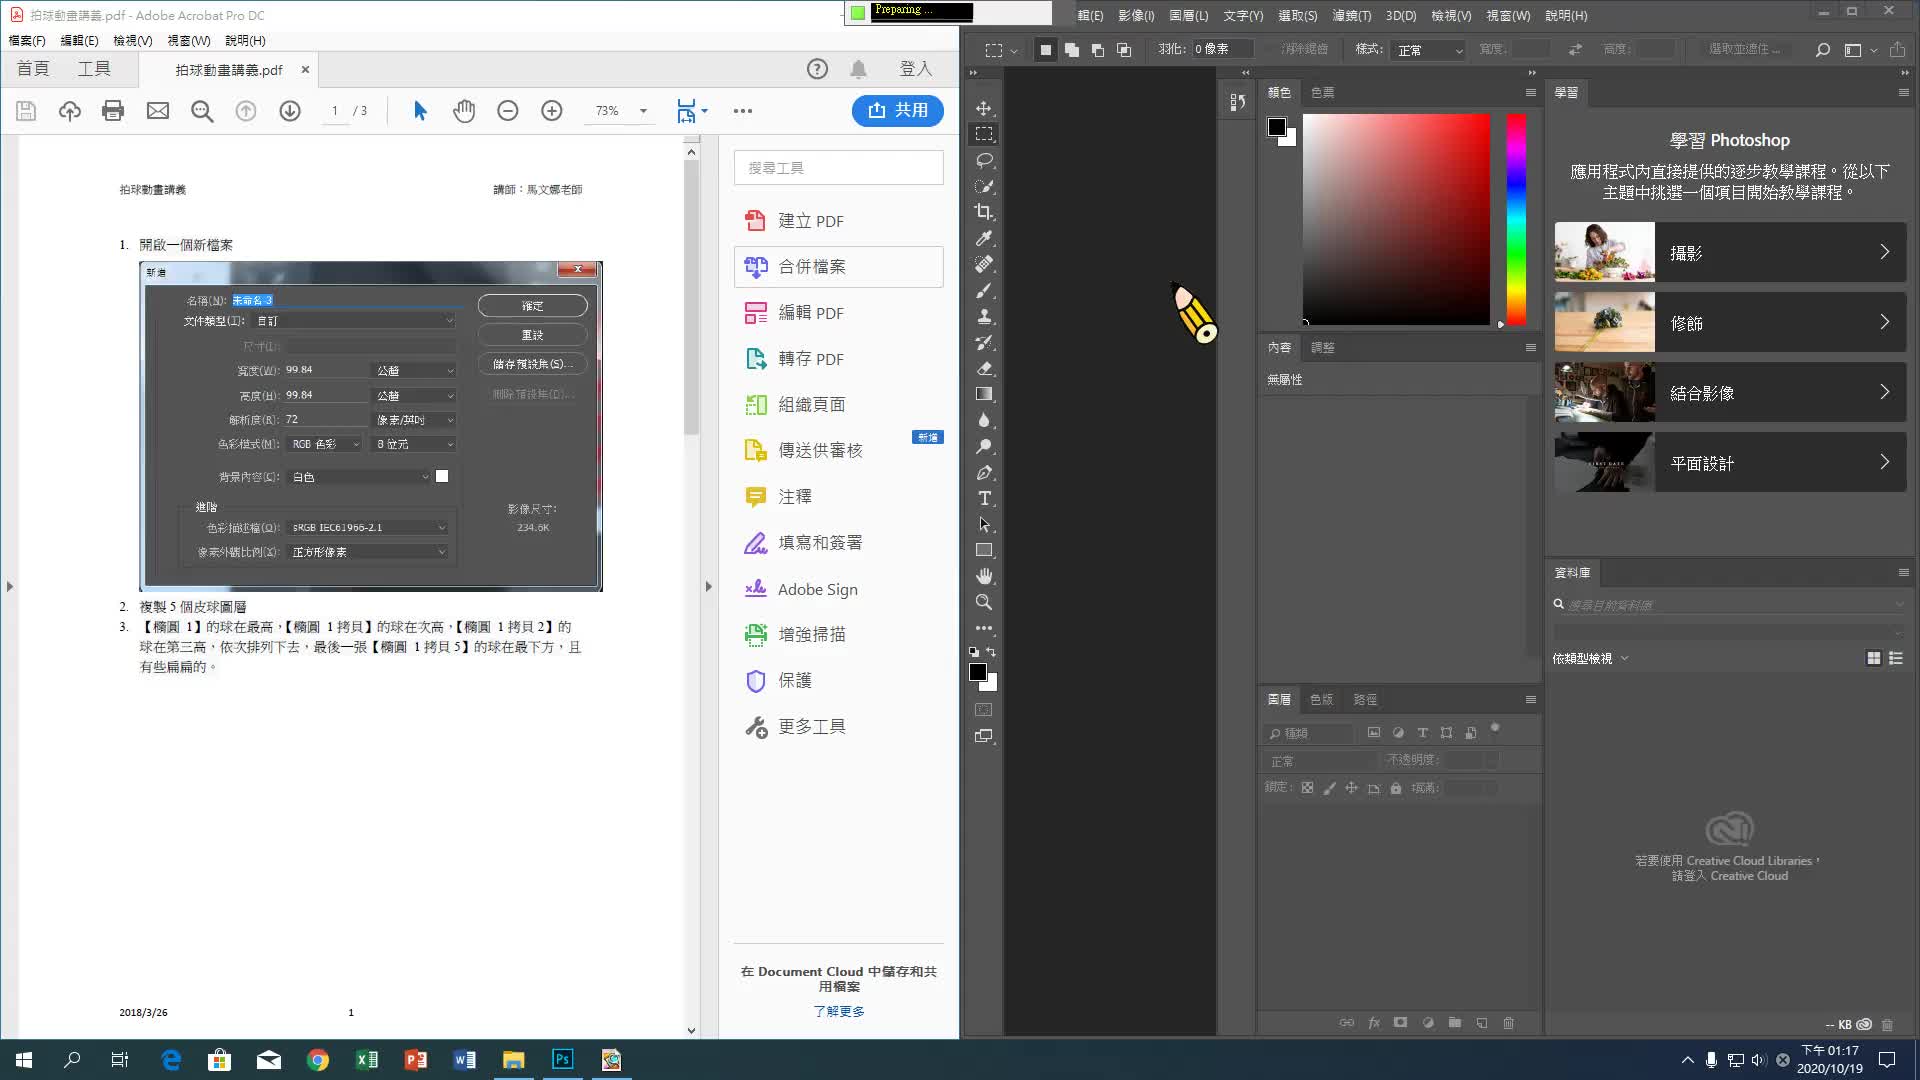Image resolution: width=1920 pixels, height=1080 pixels.
Task: Select the Pen tool
Action: point(984,472)
